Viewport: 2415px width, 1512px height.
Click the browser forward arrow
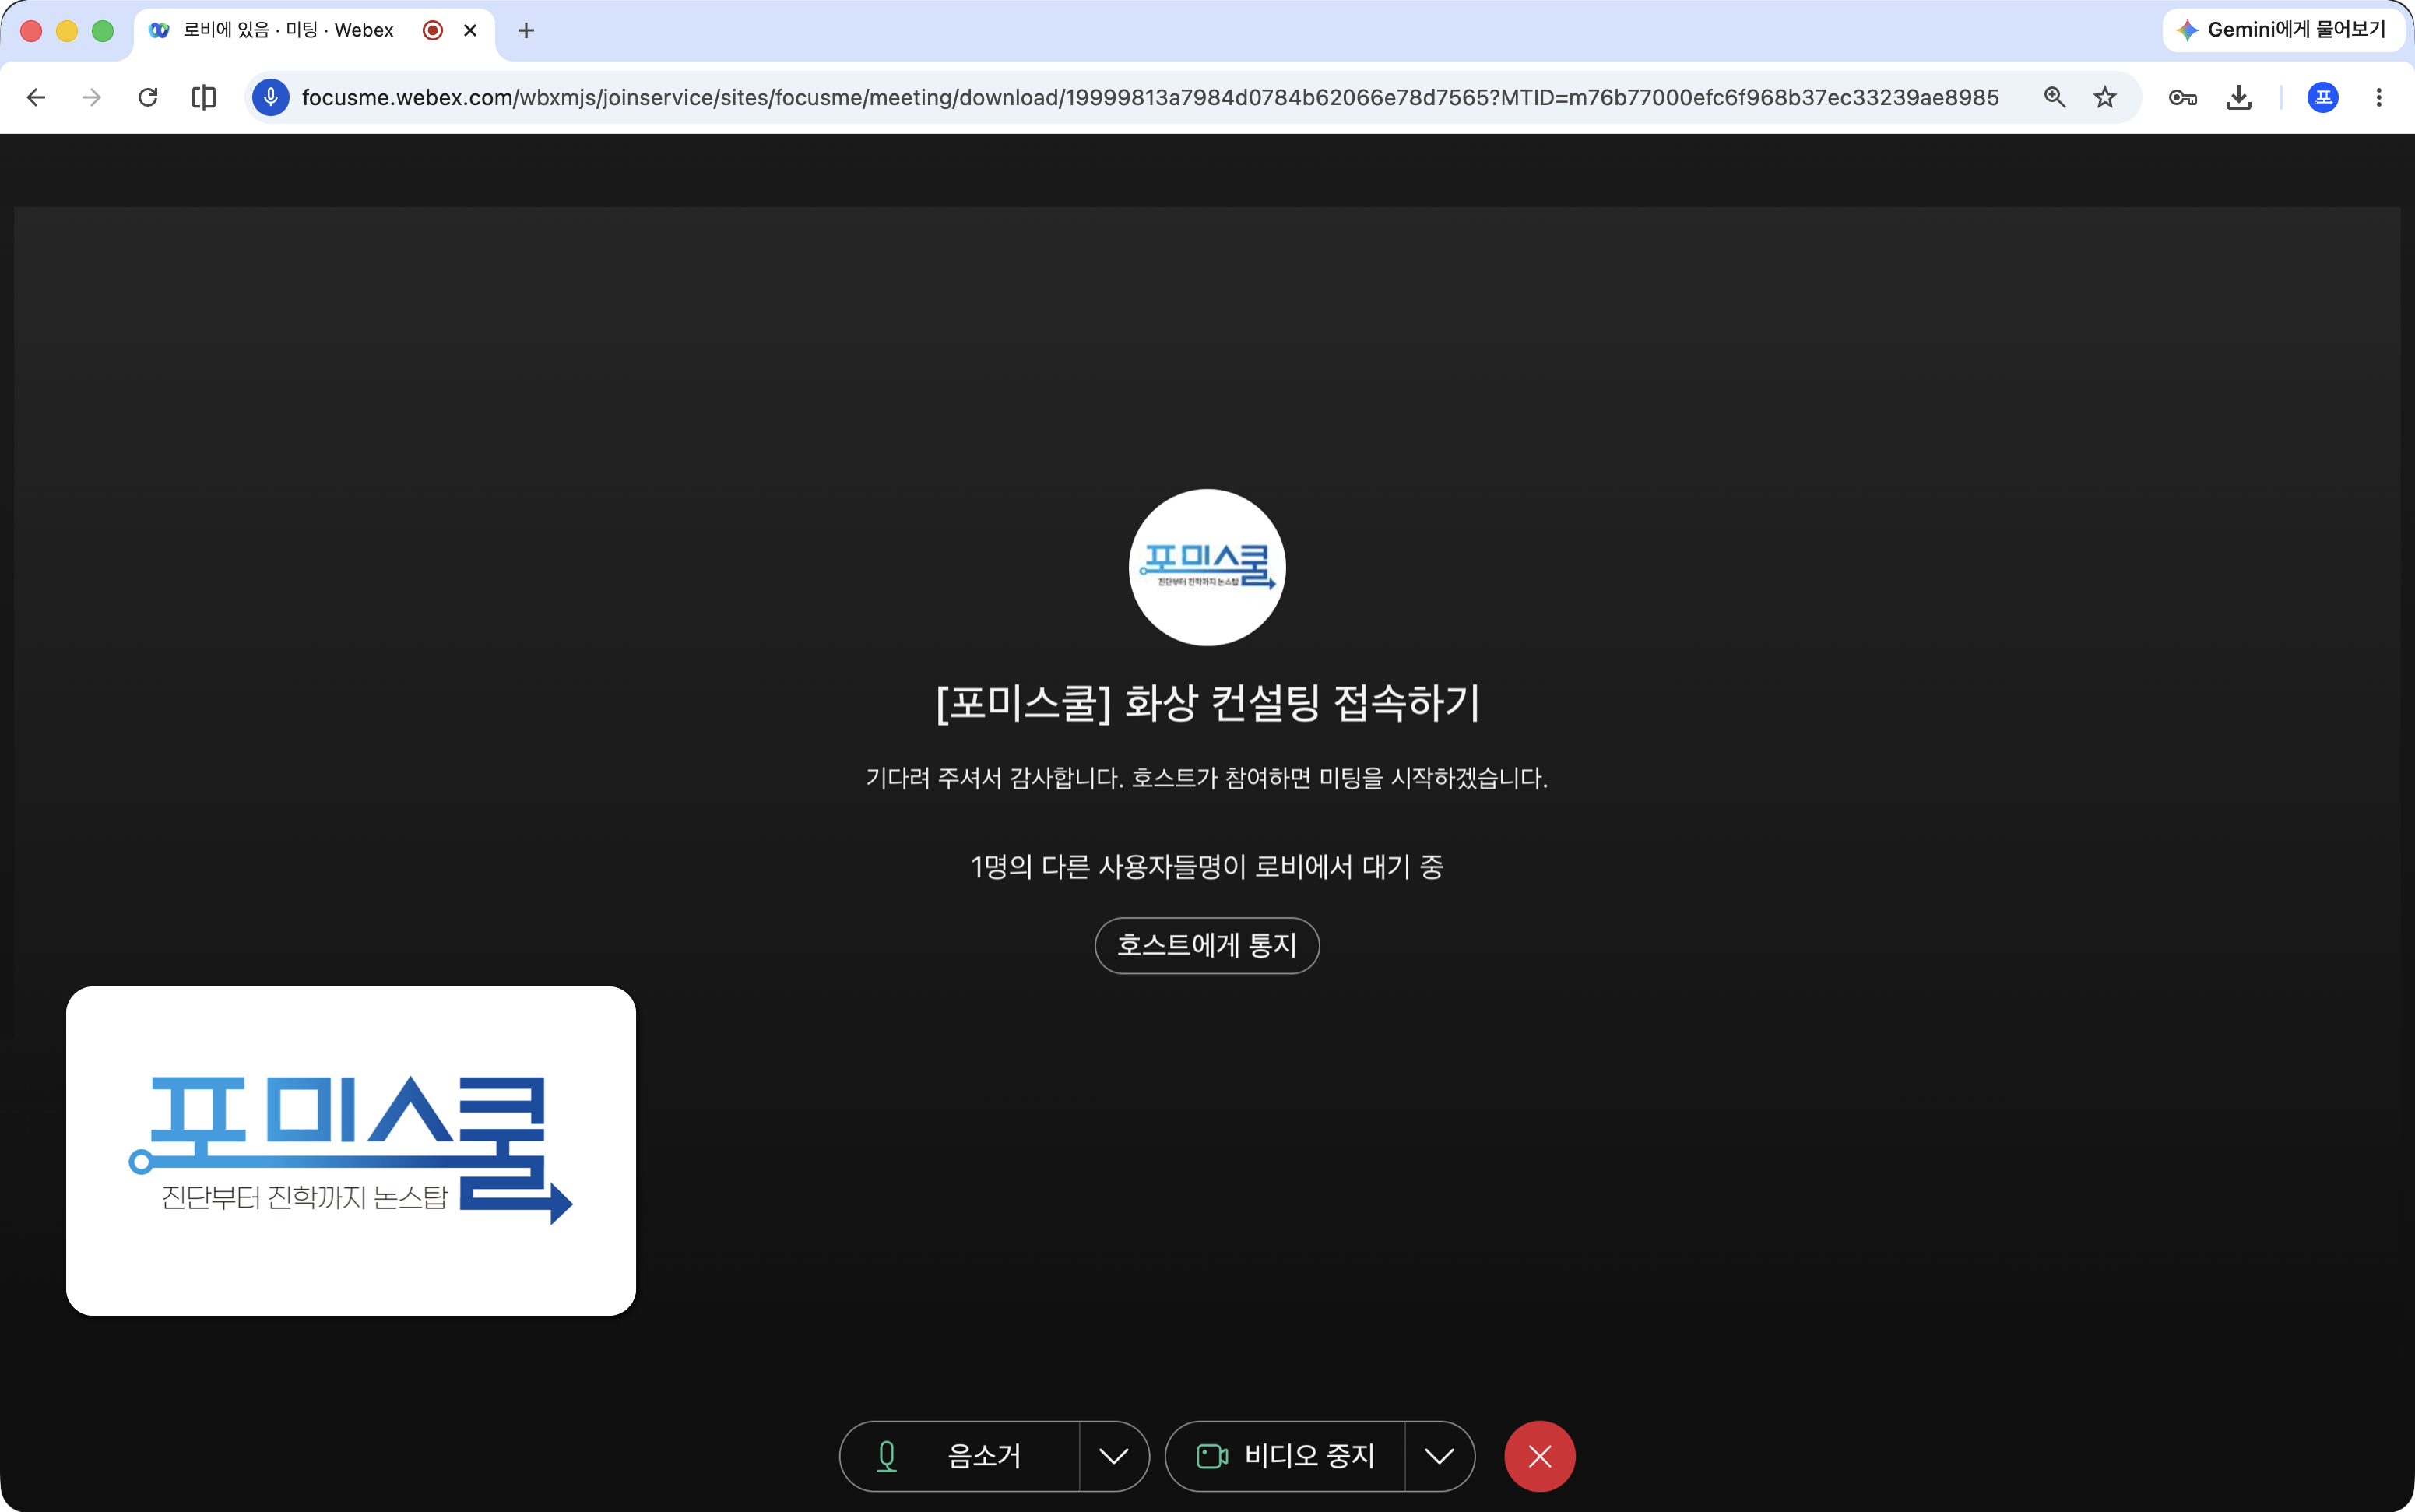click(92, 97)
